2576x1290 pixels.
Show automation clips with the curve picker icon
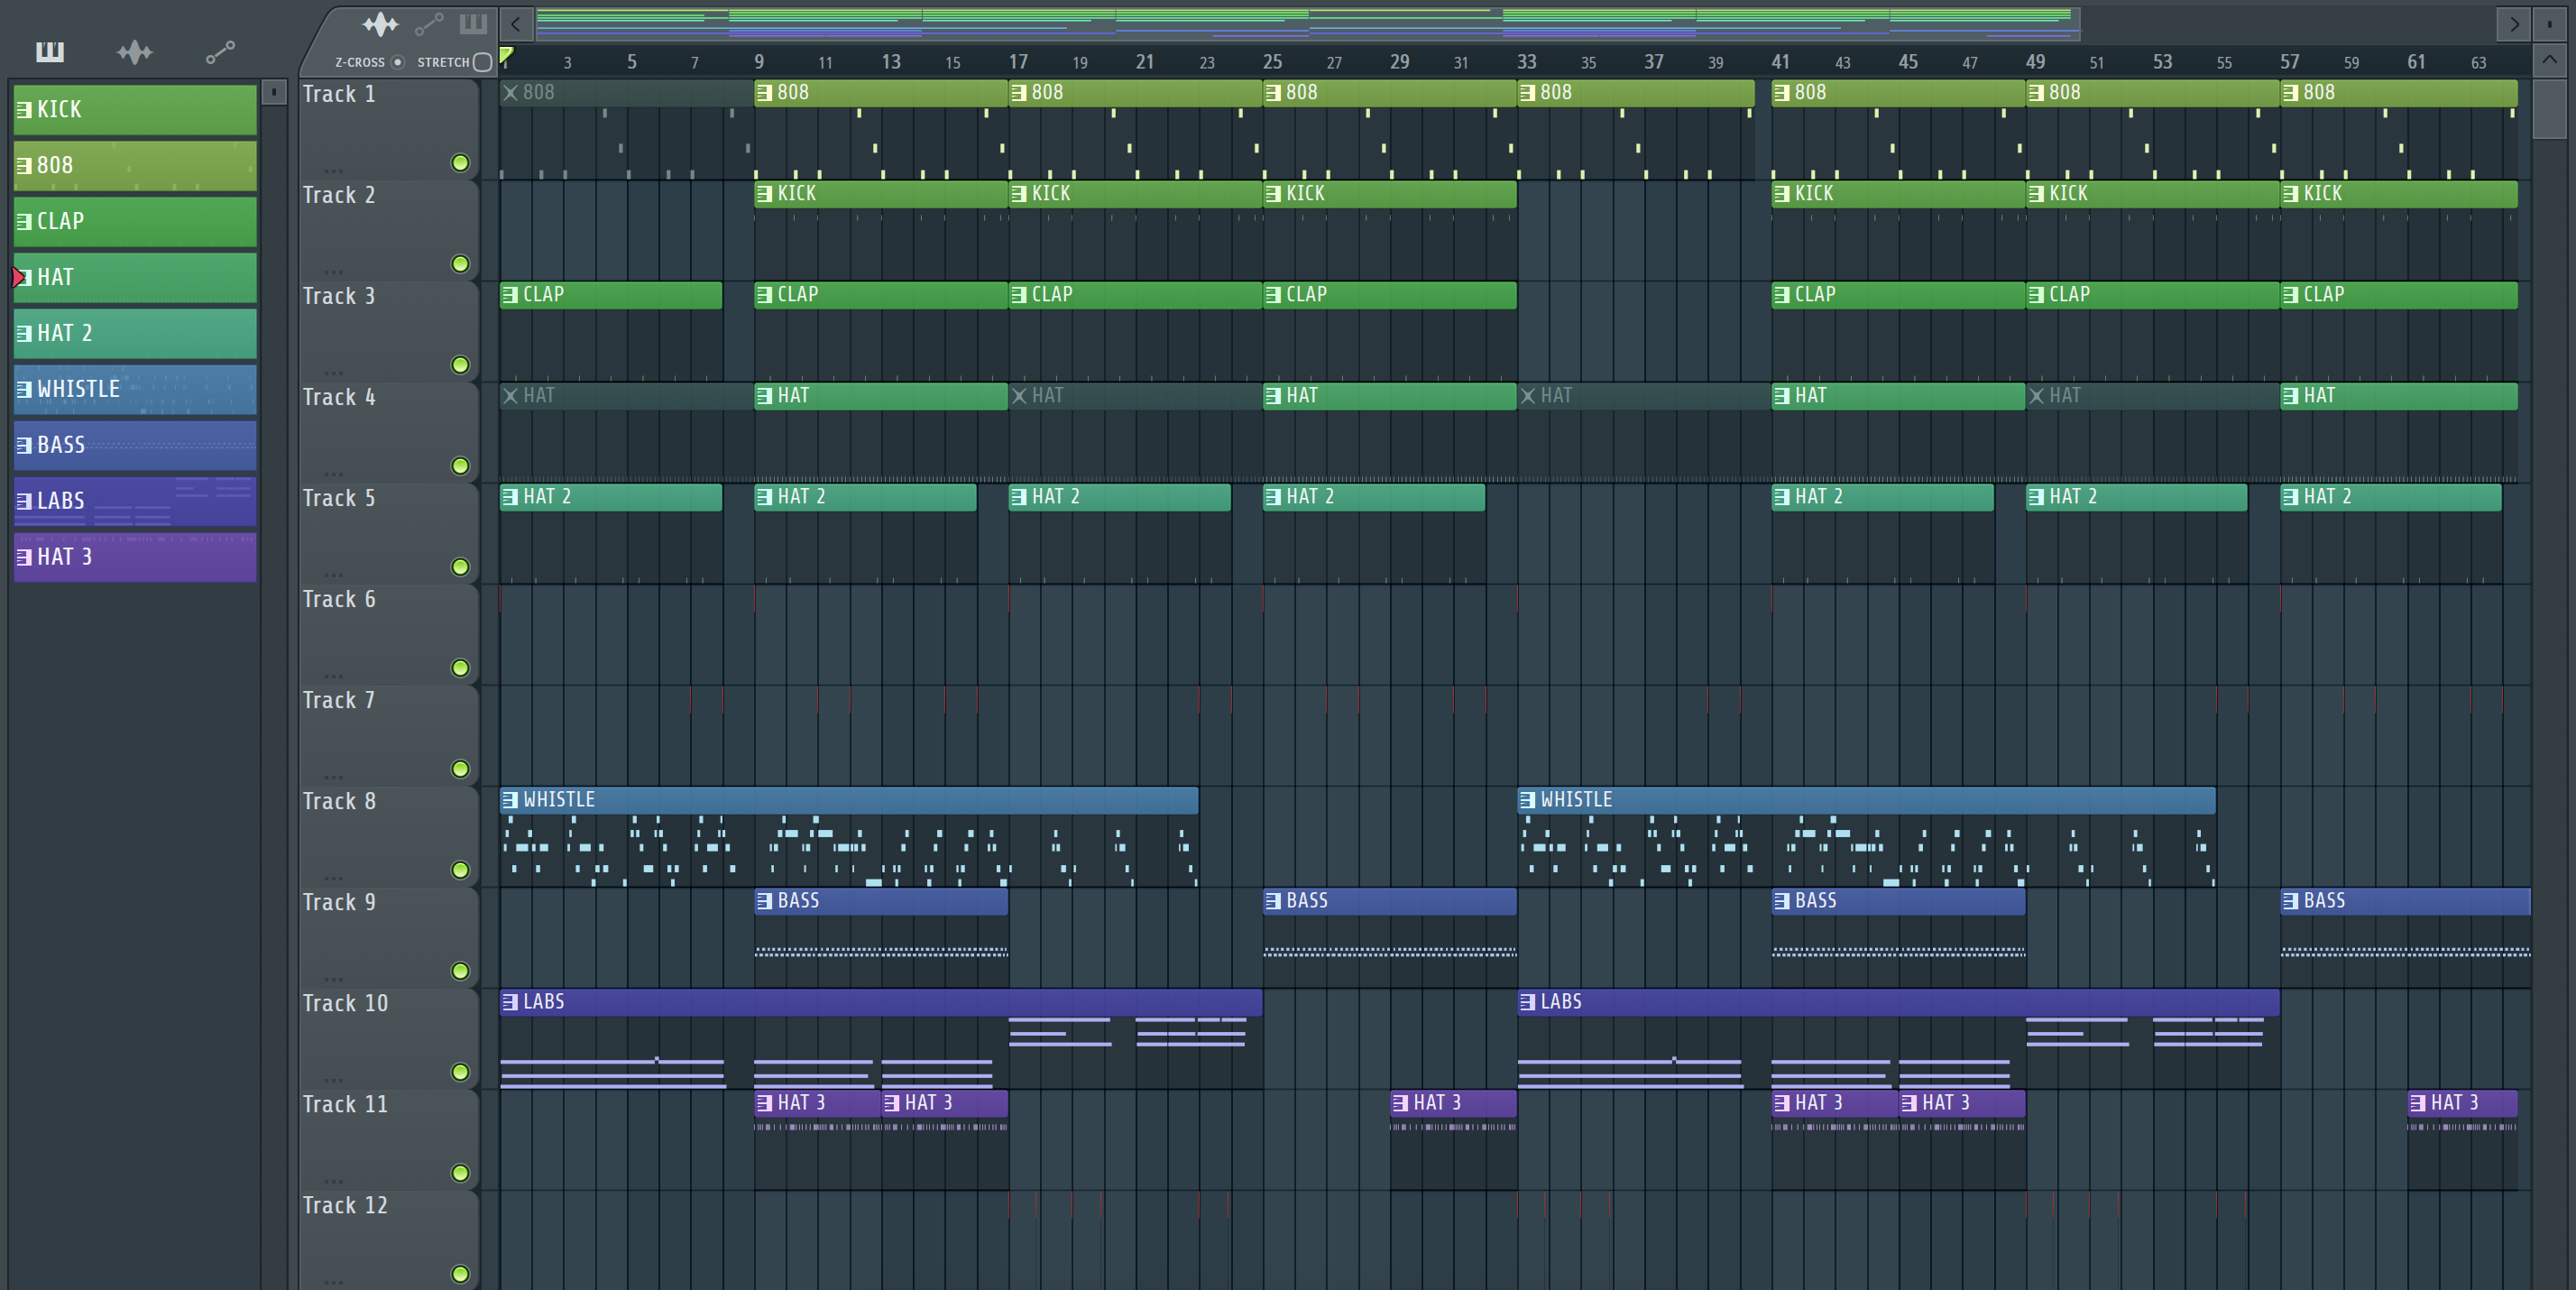pyautogui.click(x=220, y=52)
